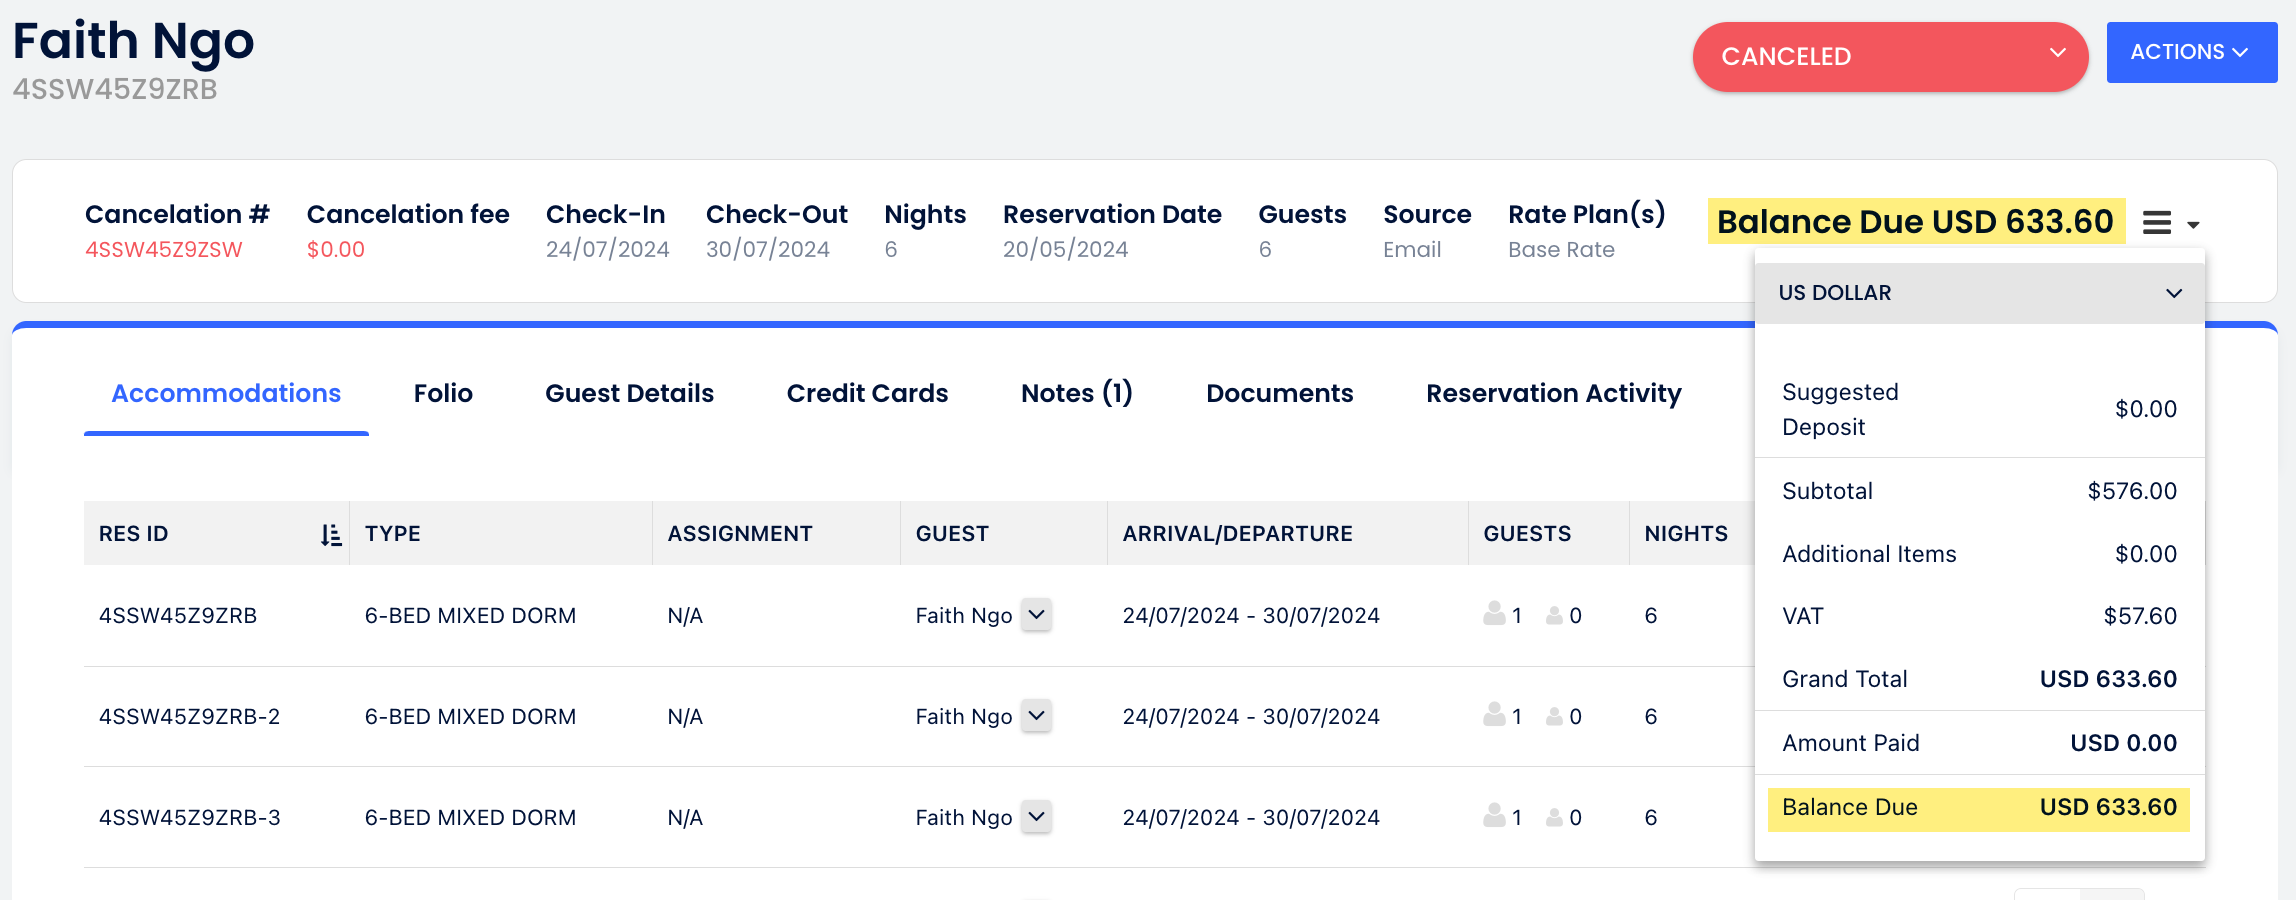2296x900 pixels.
Task: Open the Guest Details tab
Action: coord(629,393)
